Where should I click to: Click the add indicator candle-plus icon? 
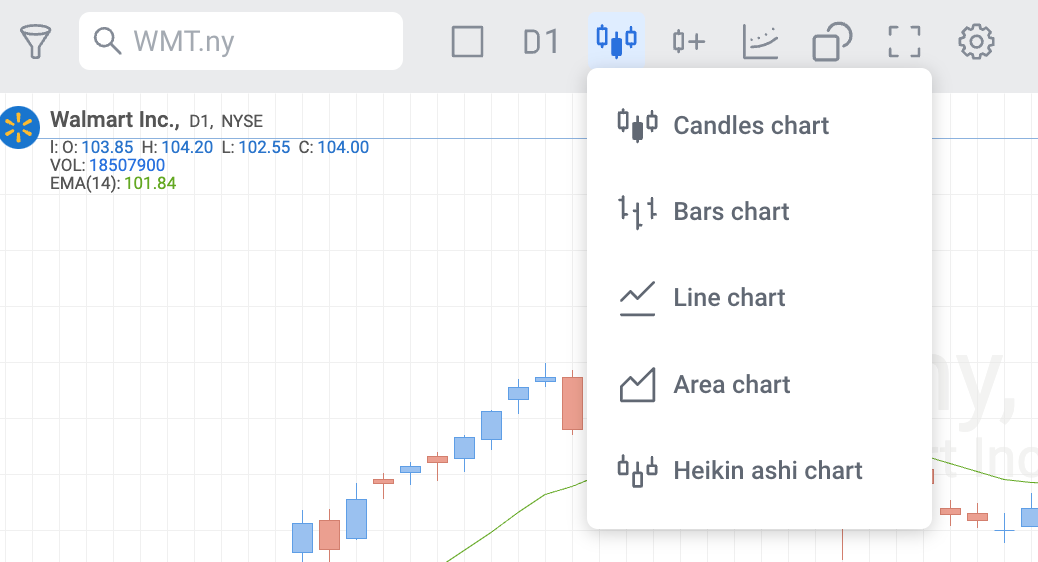point(689,41)
